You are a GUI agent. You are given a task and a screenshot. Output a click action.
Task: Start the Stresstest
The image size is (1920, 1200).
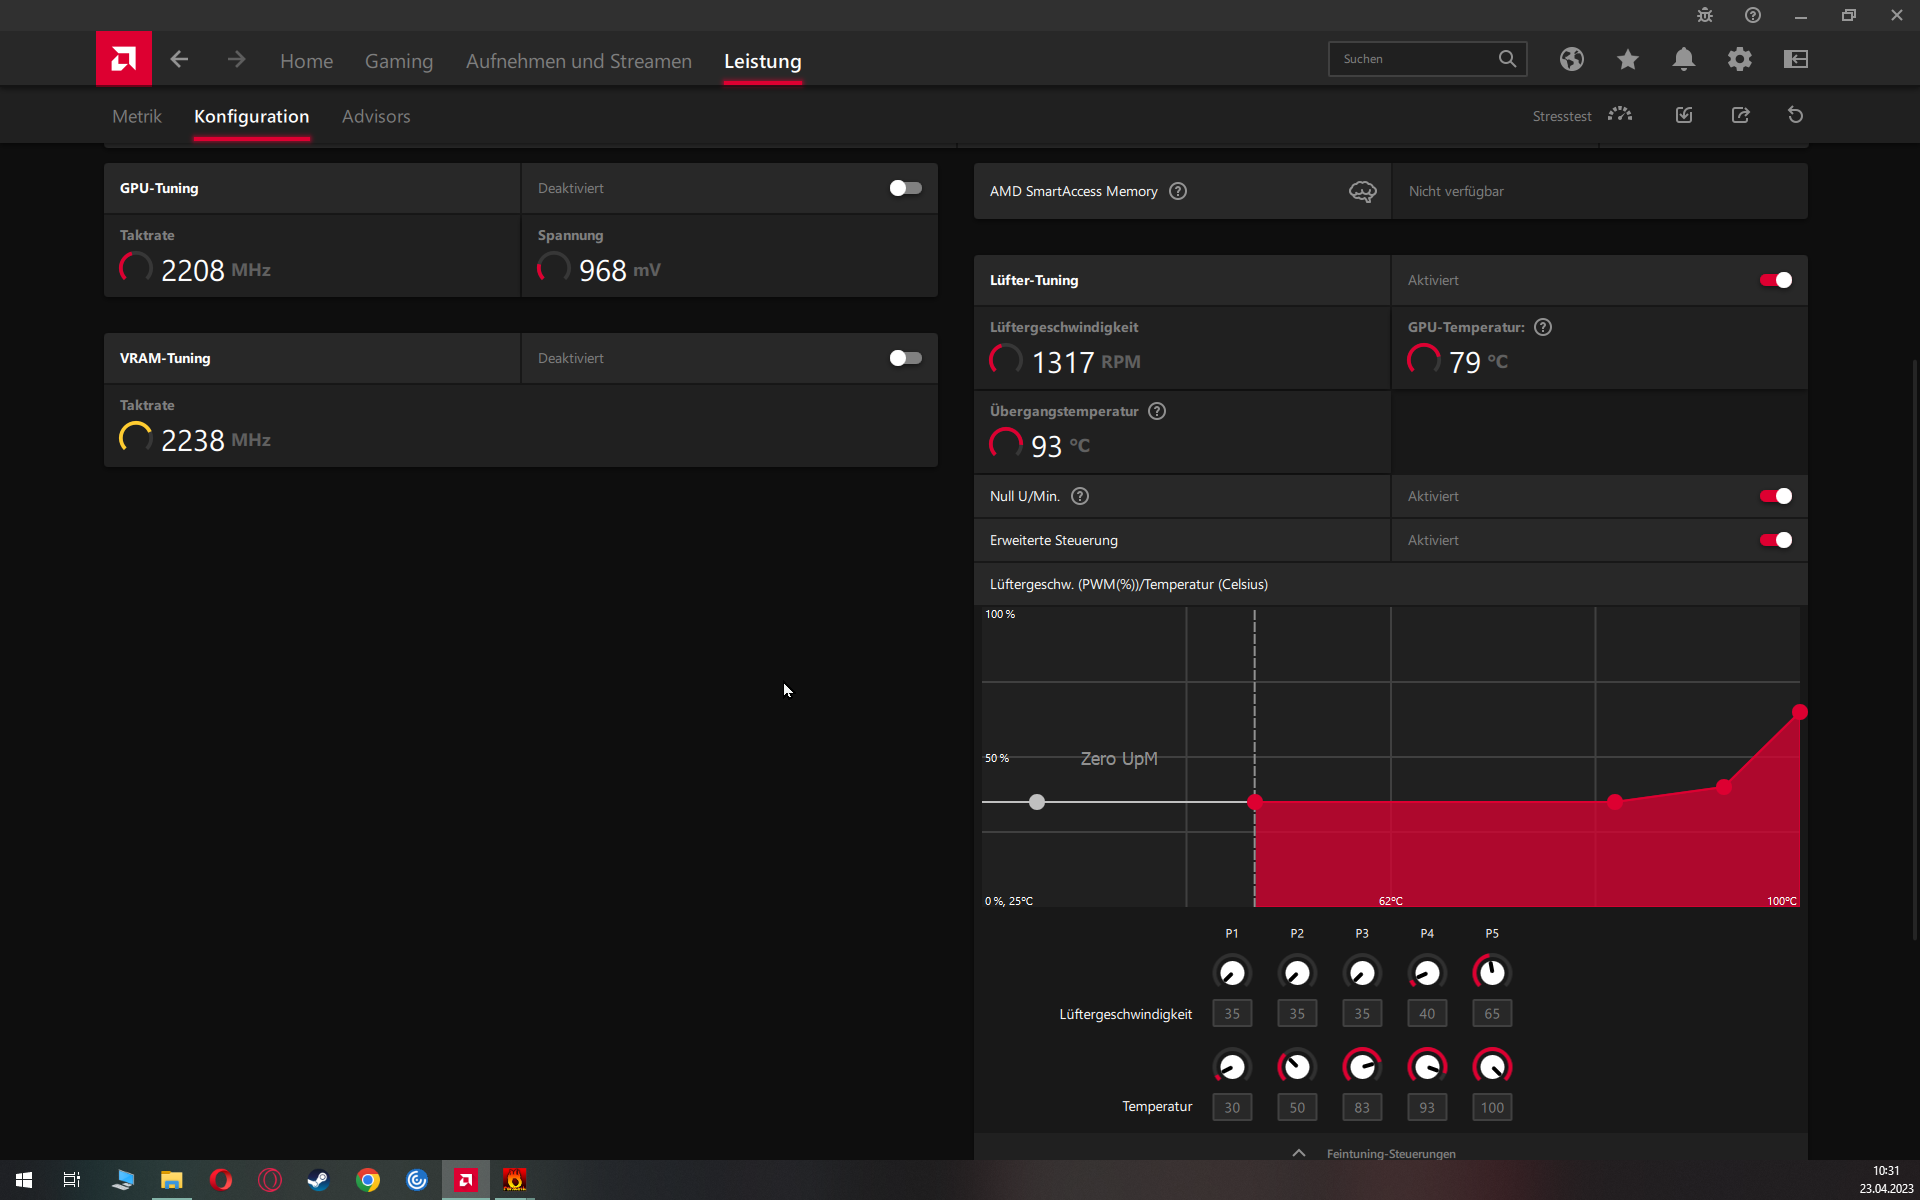1619,115
